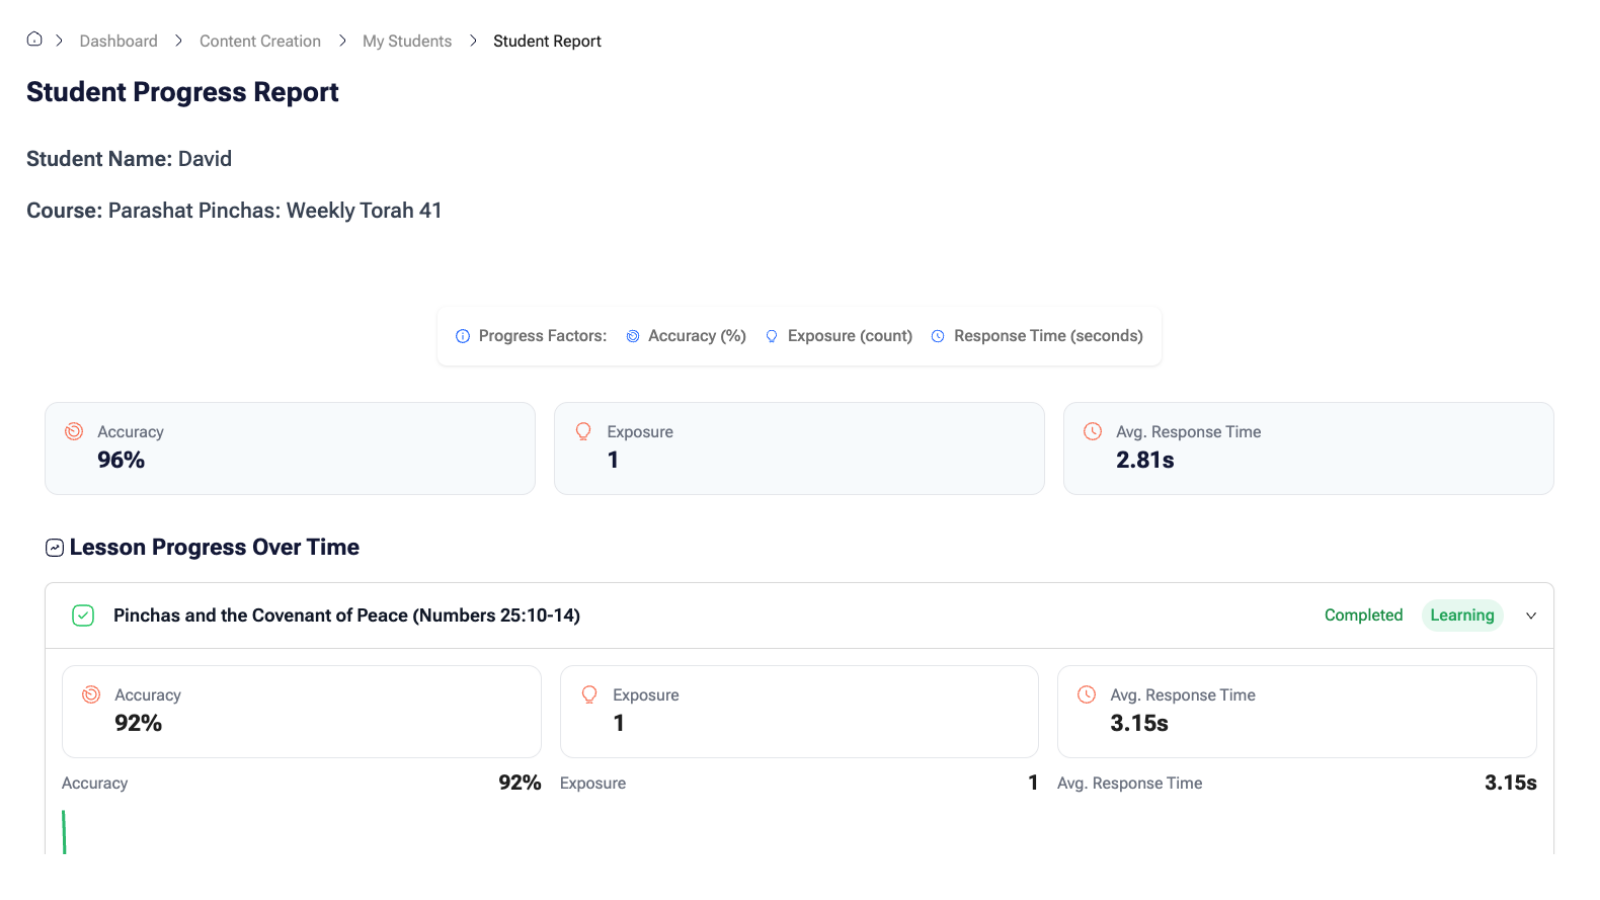This screenshot has width=1600, height=900.
Task: Click the Response Time clock icon in Progress Factors
Action: pyautogui.click(x=937, y=336)
